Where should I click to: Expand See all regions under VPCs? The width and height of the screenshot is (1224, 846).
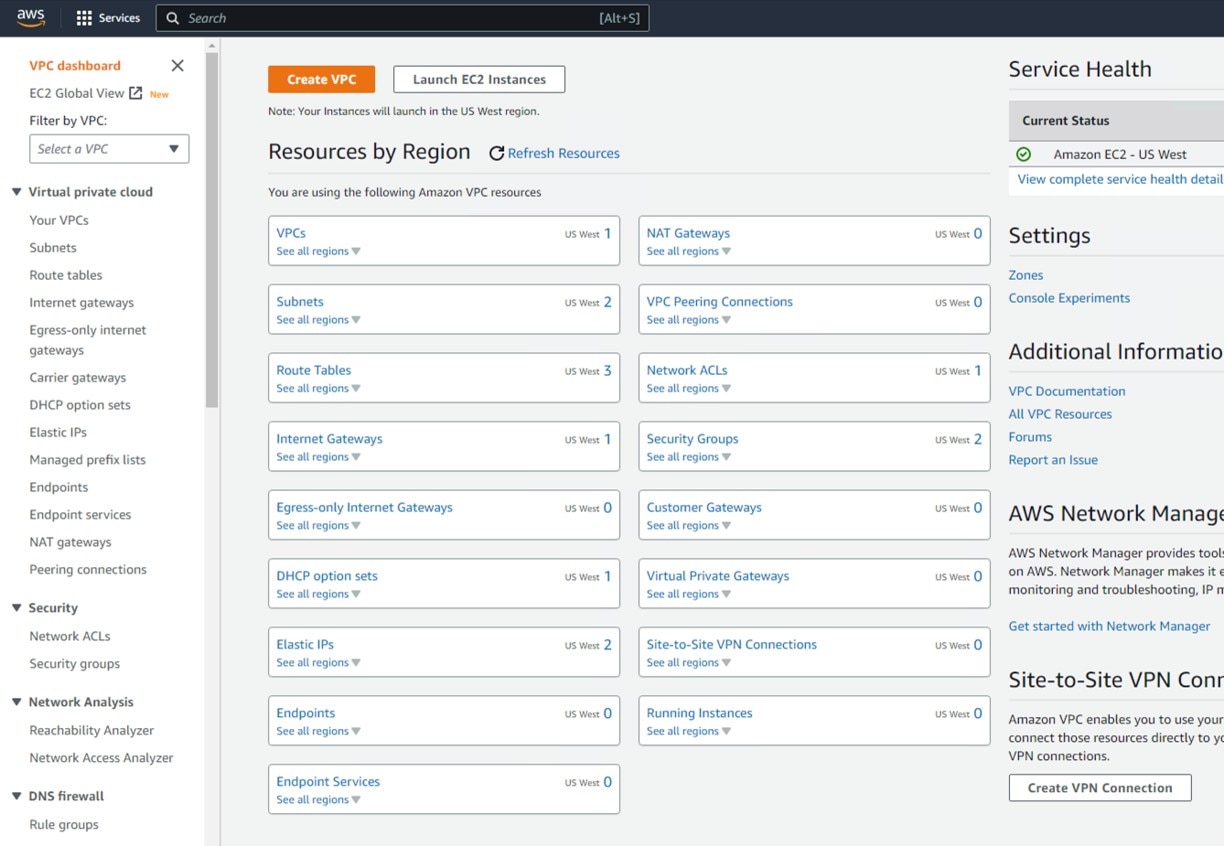[x=318, y=251]
